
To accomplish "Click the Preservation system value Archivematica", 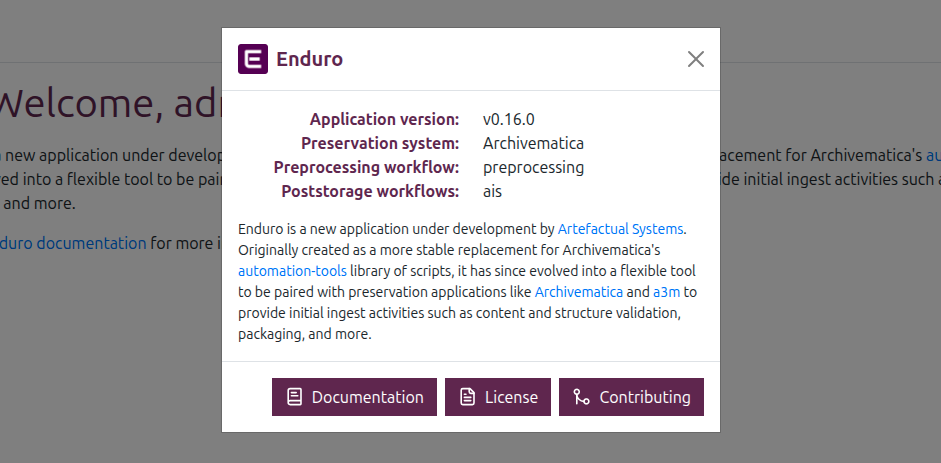I will [x=533, y=143].
